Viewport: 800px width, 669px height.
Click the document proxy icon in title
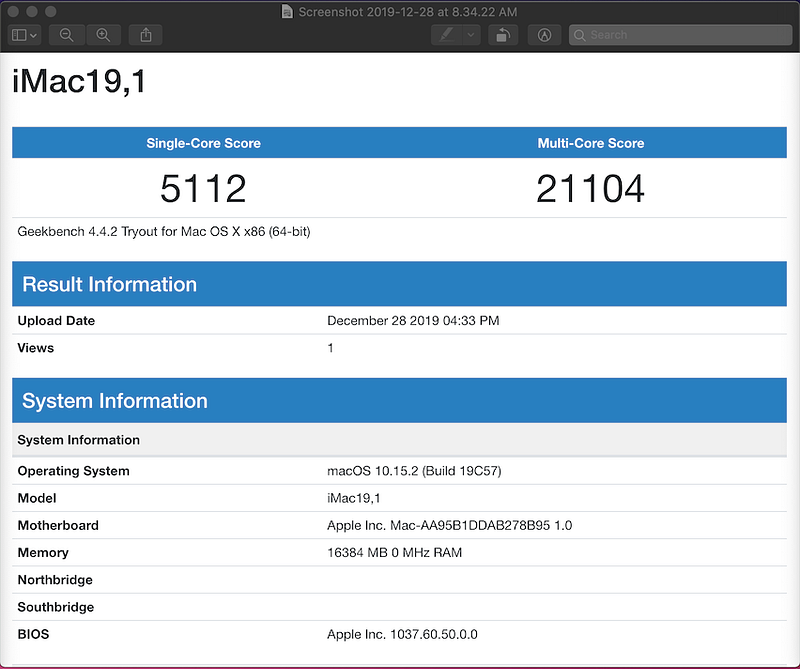[x=287, y=11]
